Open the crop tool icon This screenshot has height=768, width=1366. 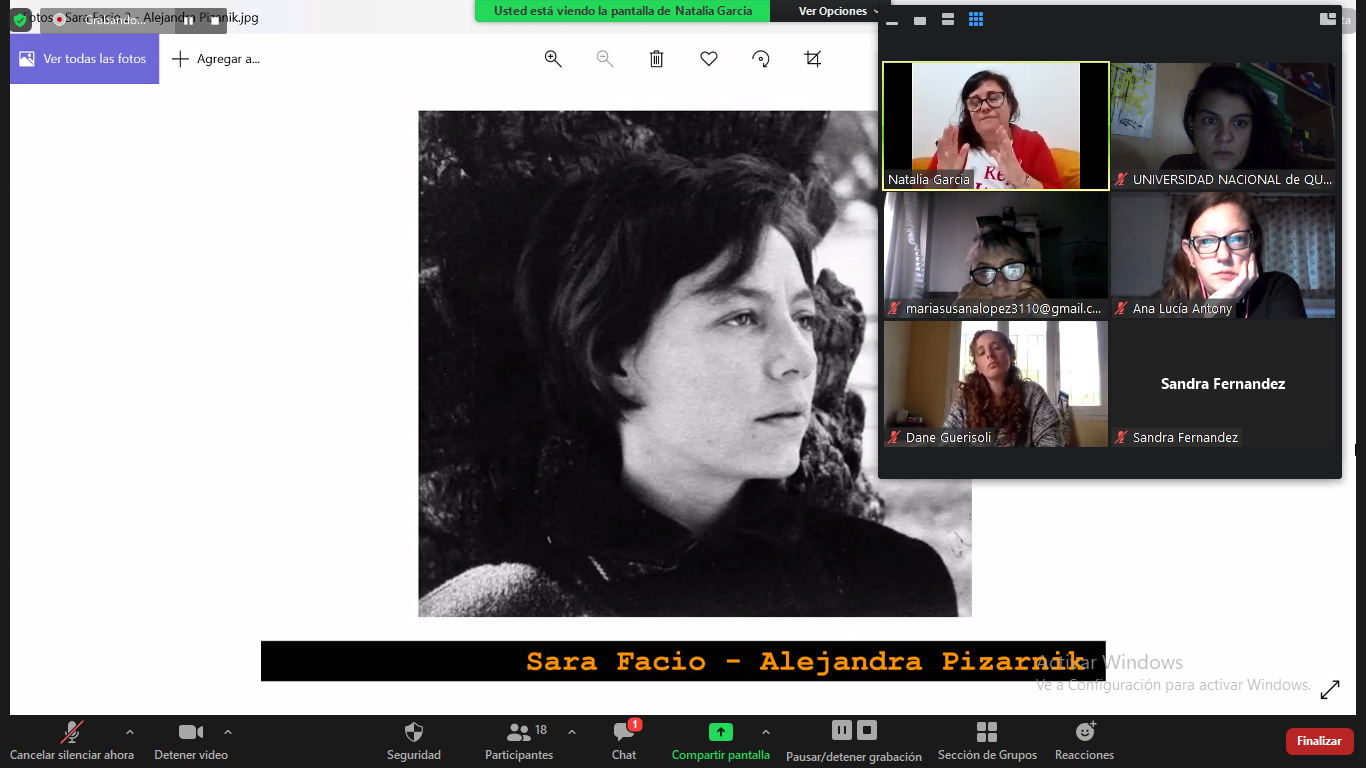(x=813, y=59)
